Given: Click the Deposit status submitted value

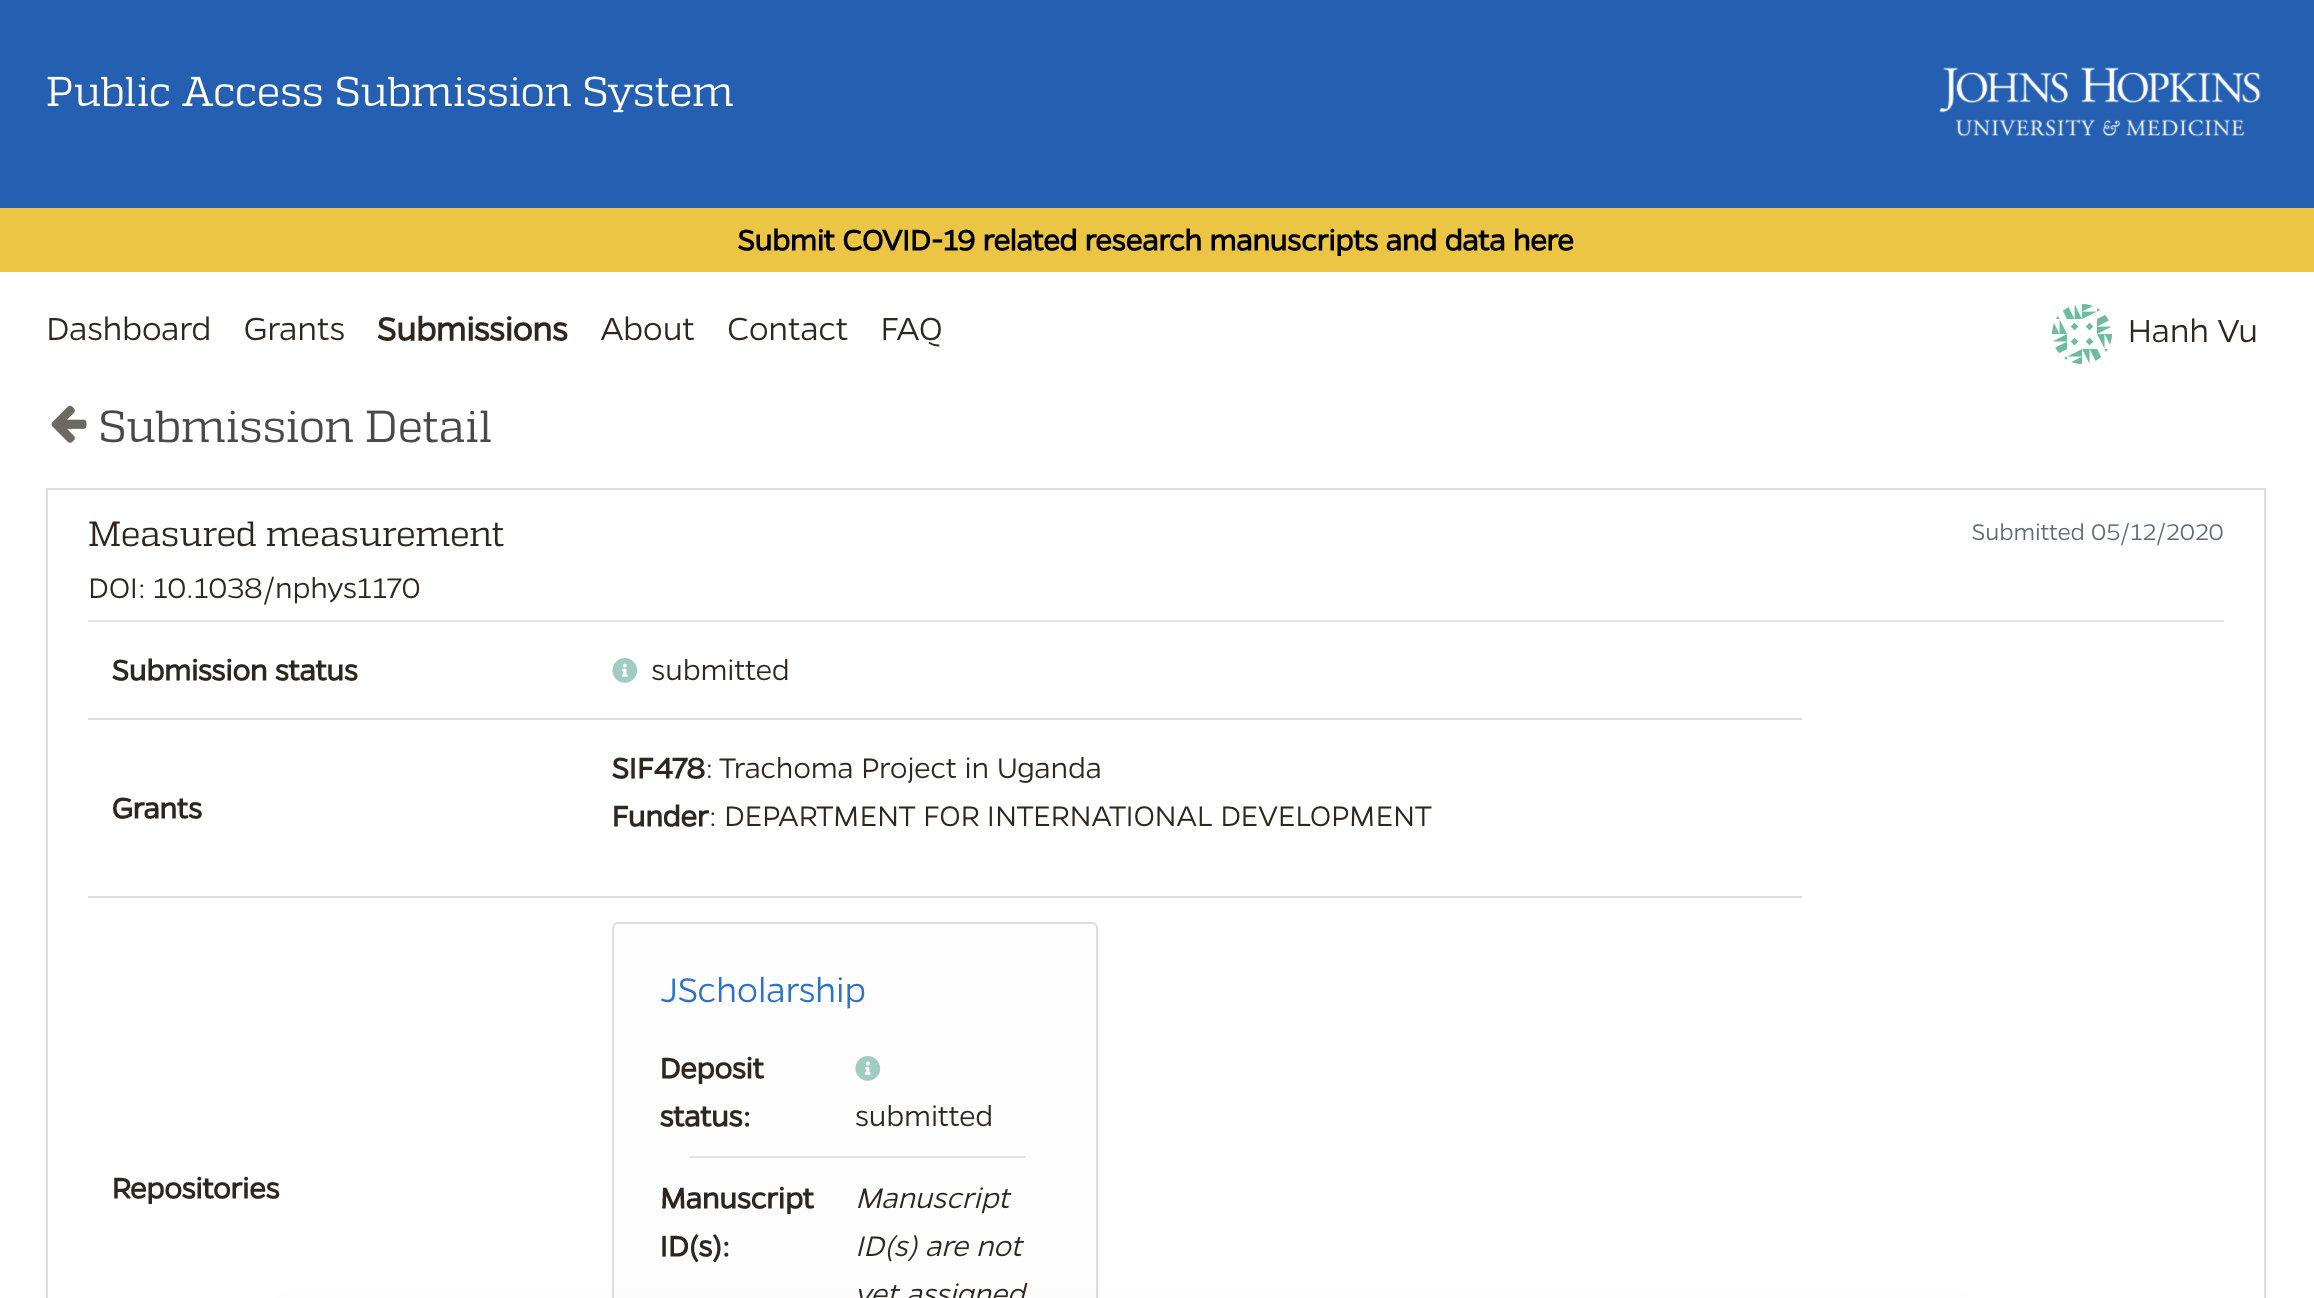Looking at the screenshot, I should (923, 1116).
